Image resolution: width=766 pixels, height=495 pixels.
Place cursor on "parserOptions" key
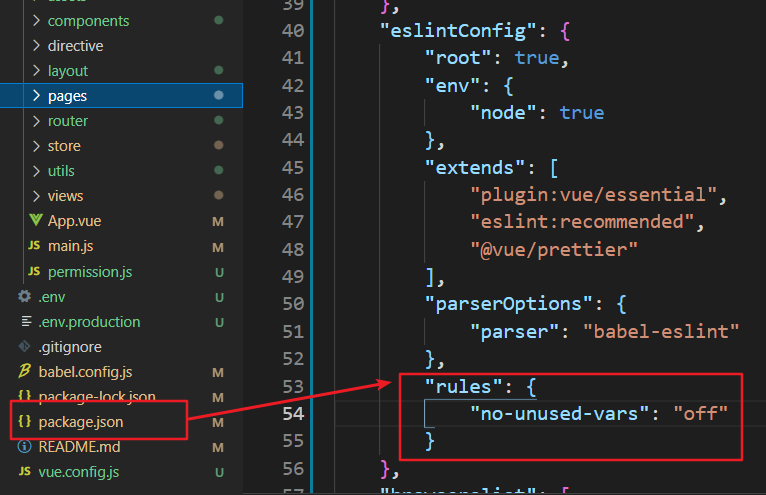(x=509, y=304)
